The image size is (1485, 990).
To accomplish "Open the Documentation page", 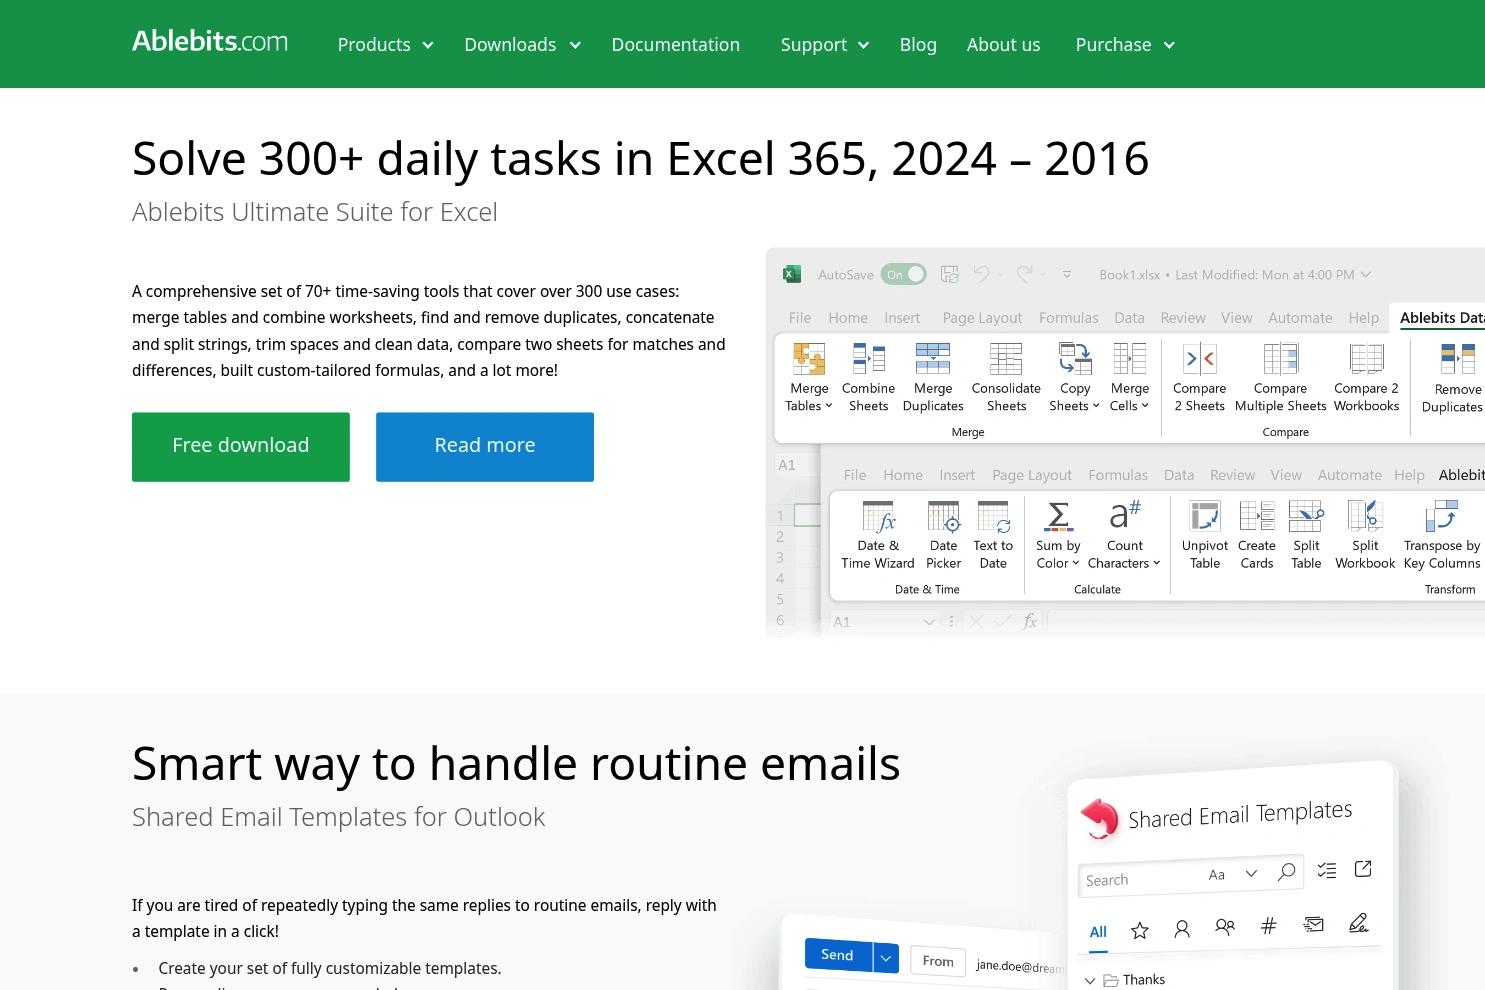I will tap(675, 45).
